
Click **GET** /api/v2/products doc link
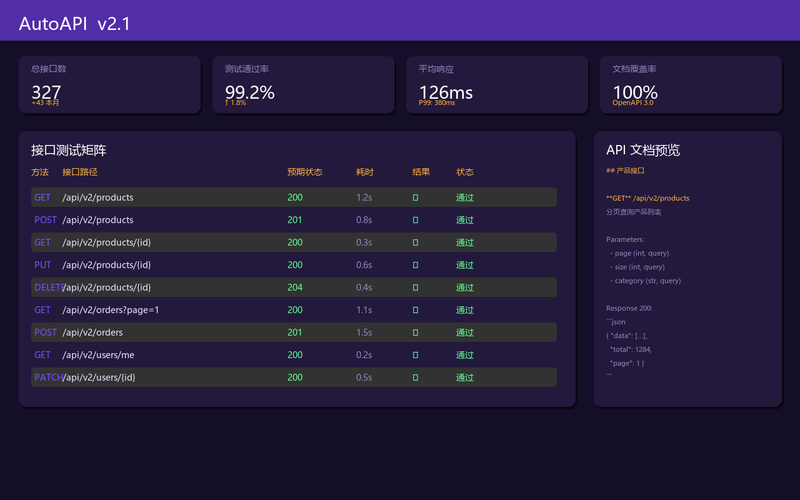point(647,198)
